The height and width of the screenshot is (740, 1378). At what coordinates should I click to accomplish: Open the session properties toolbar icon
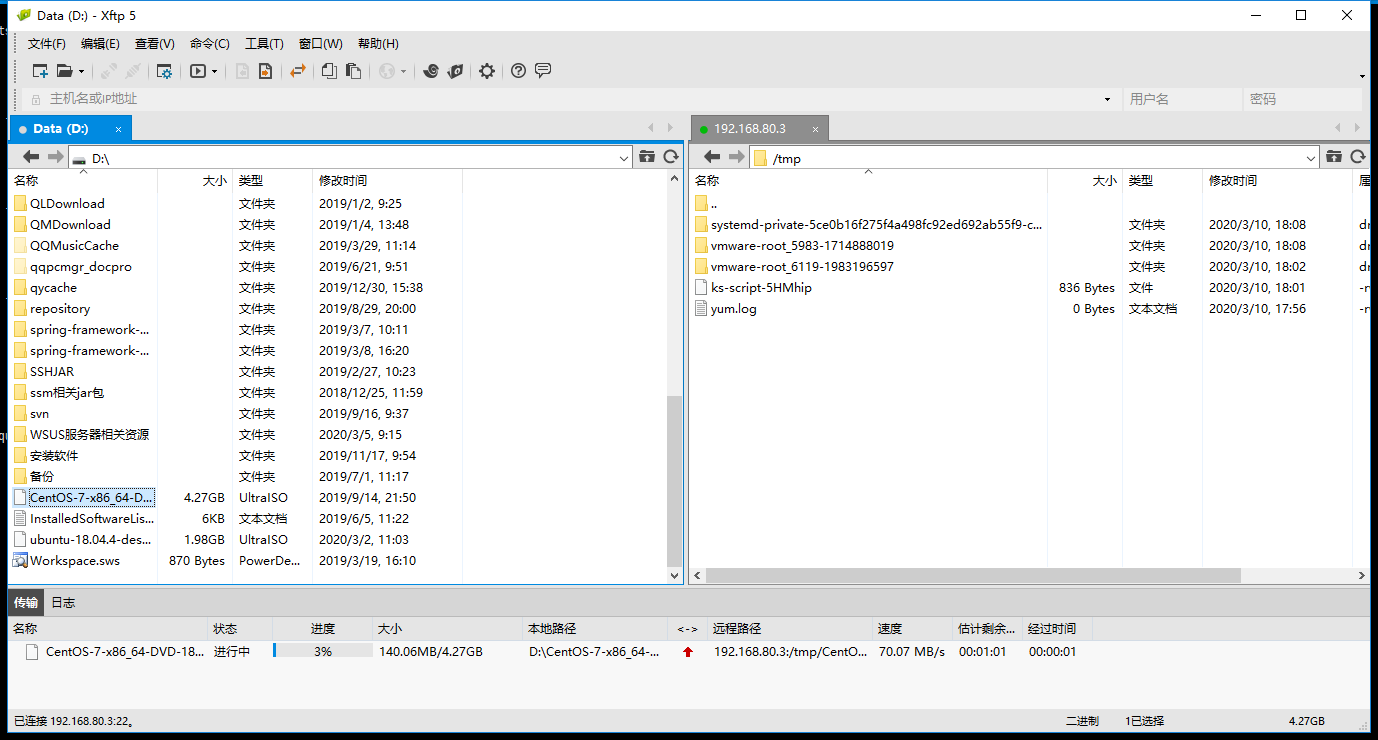click(x=164, y=71)
